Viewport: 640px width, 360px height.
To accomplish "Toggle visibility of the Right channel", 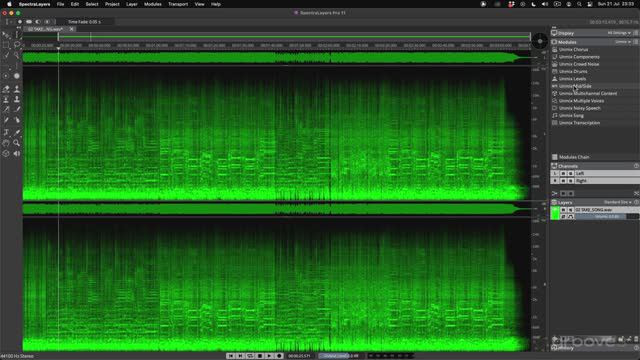I will pos(563,181).
